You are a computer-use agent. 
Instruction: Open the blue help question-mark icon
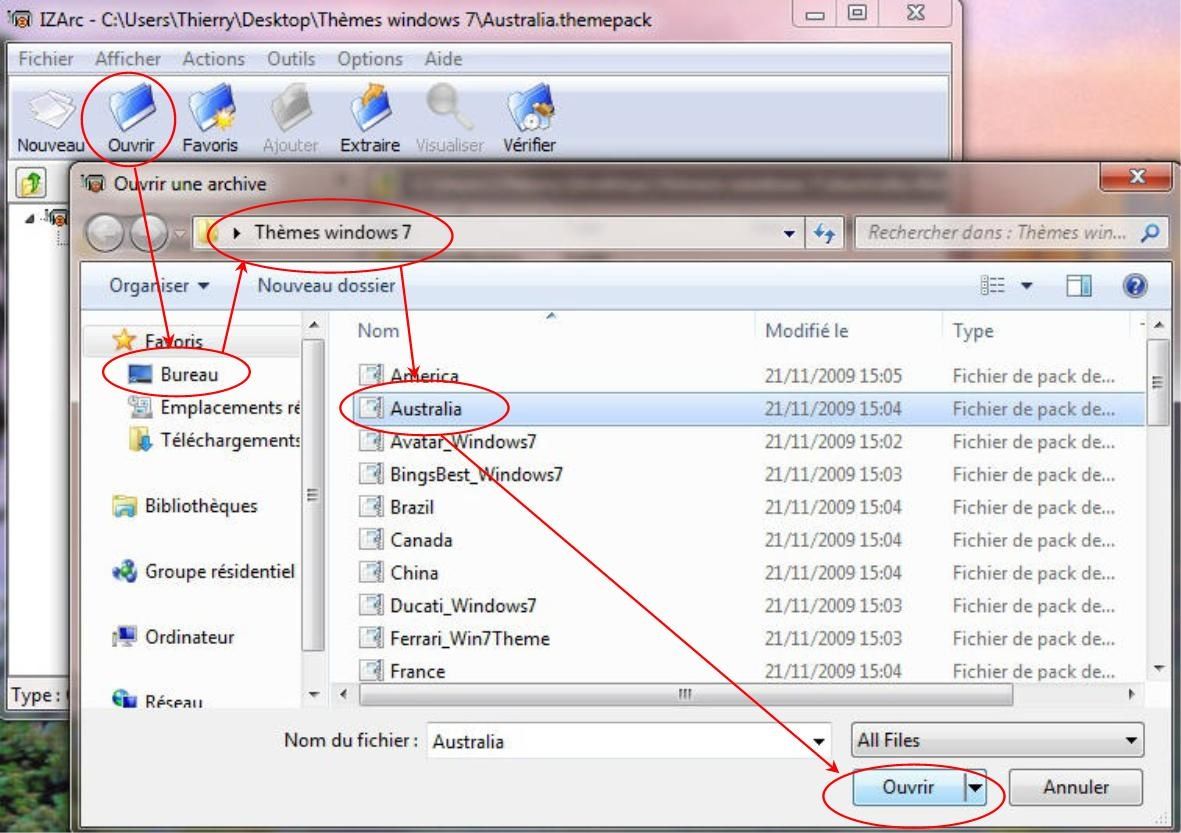(x=1135, y=285)
